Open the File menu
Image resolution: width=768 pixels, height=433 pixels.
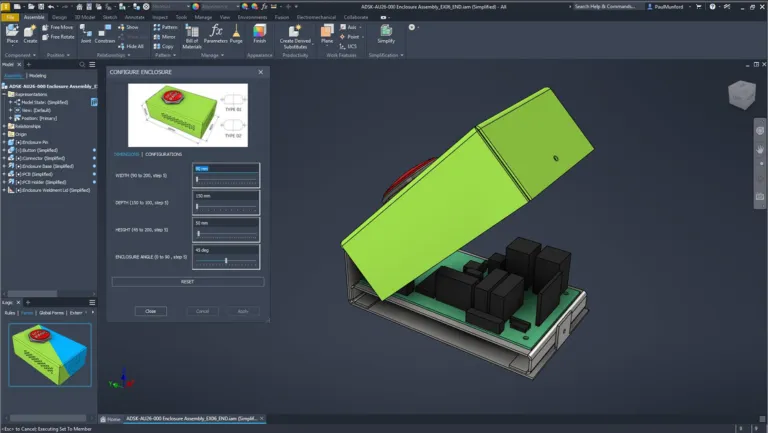click(10, 17)
